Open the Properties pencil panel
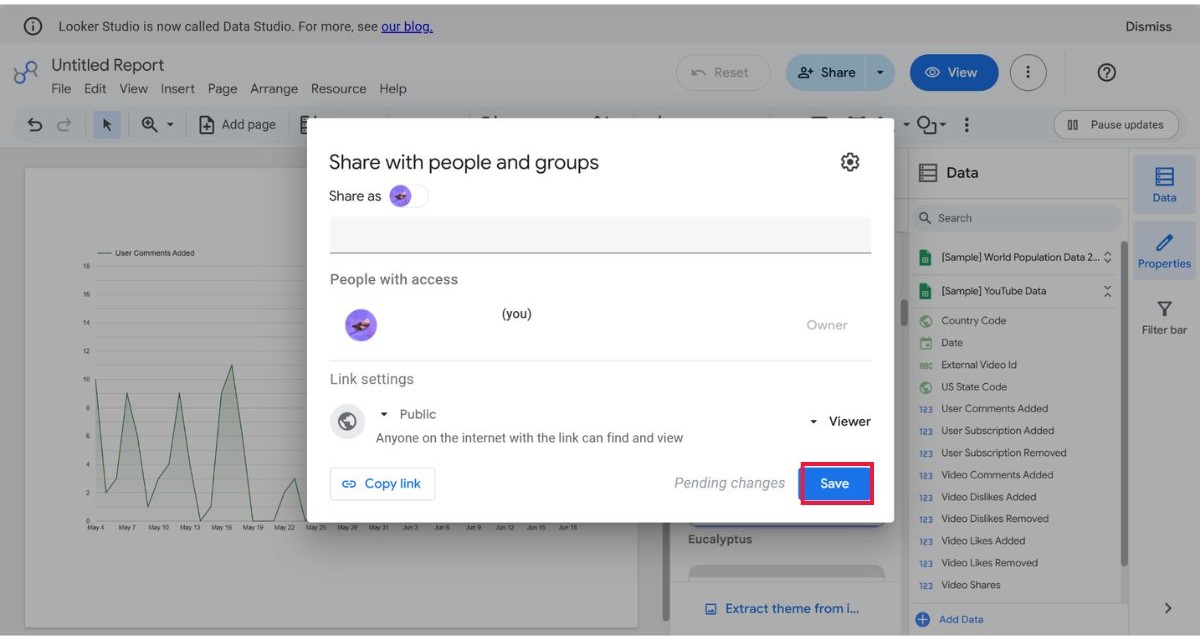 (1164, 251)
